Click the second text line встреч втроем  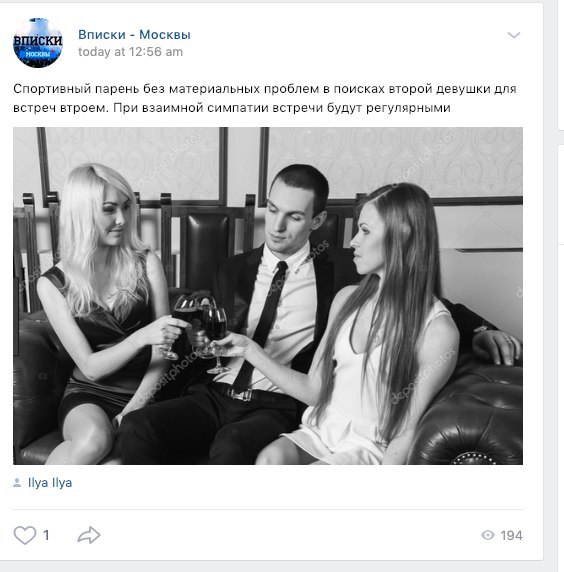(x=232, y=108)
